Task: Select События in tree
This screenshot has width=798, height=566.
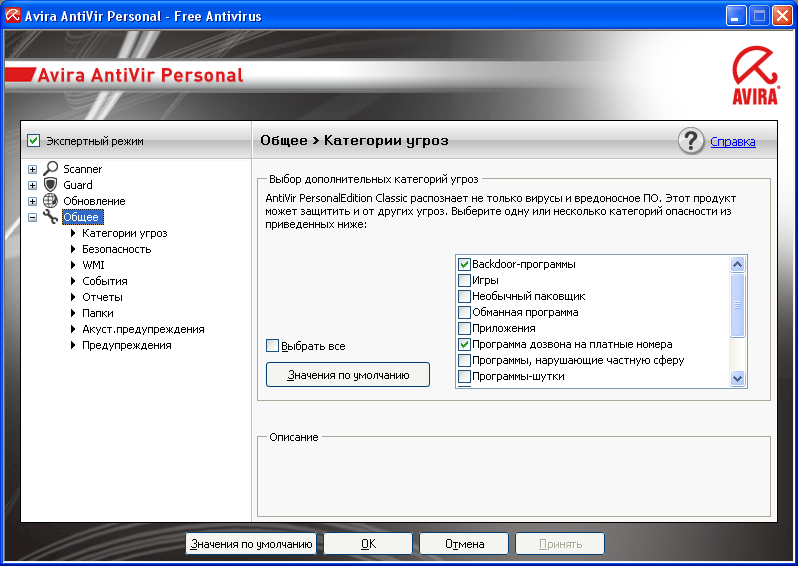Action: (105, 281)
